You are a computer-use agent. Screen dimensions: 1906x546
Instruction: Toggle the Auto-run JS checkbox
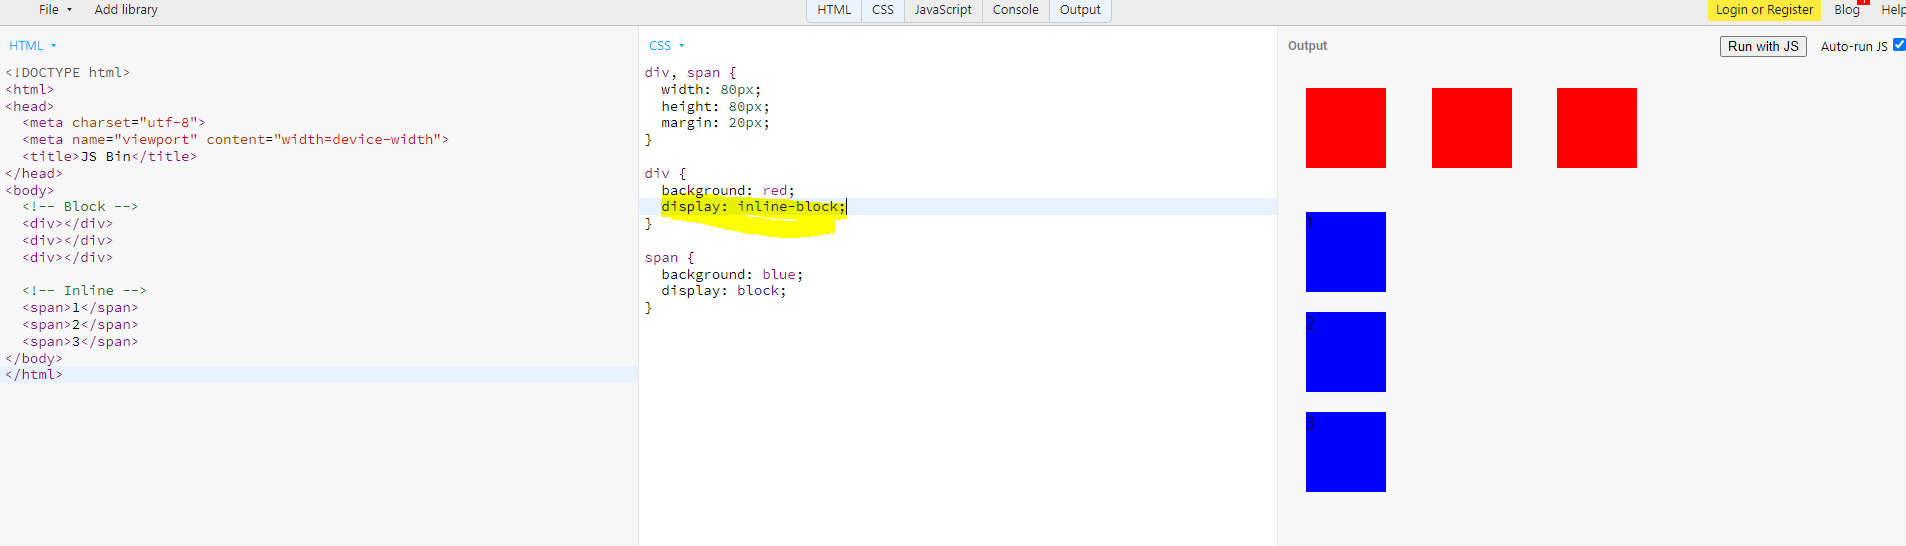coord(1899,45)
